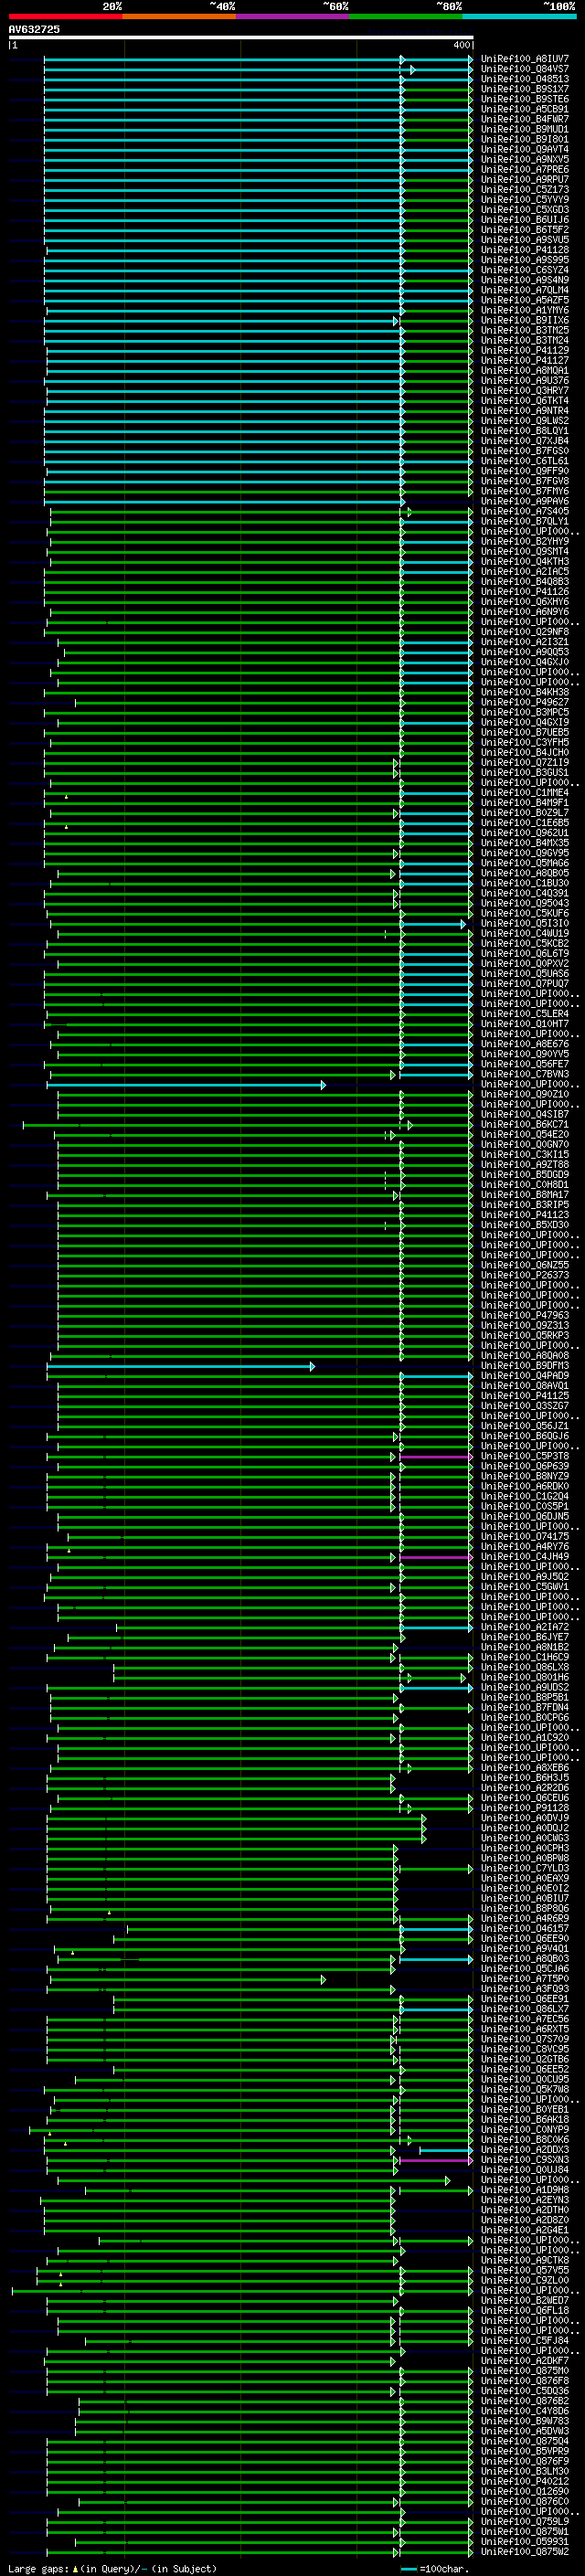Select UniRef100_Q6L6T9 row label
This screenshot has width=585, height=2576.
pyautogui.click(x=525, y=953)
